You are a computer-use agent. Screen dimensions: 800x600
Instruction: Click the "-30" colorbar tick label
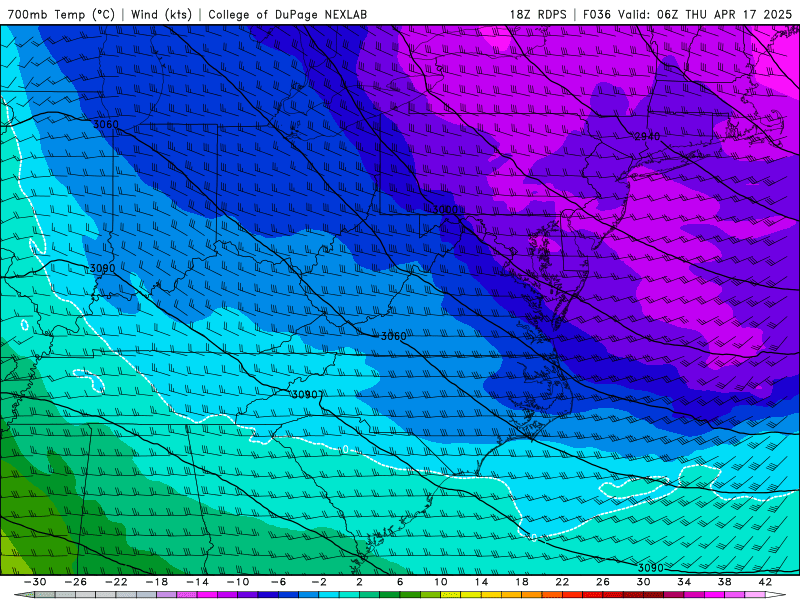click(x=35, y=582)
